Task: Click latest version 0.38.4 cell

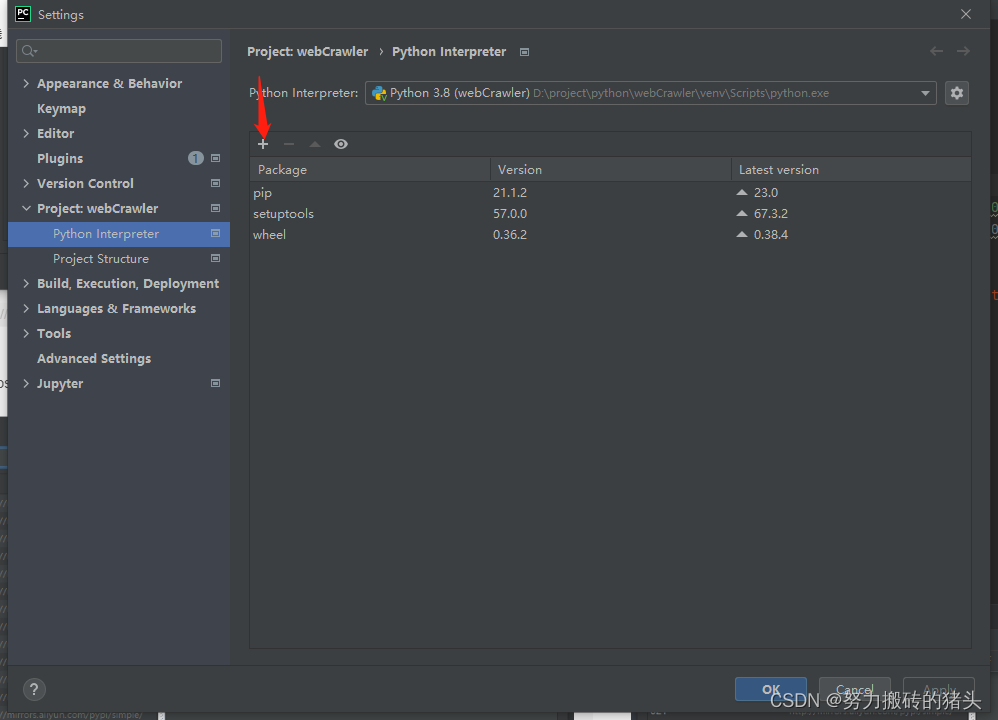Action: click(771, 234)
